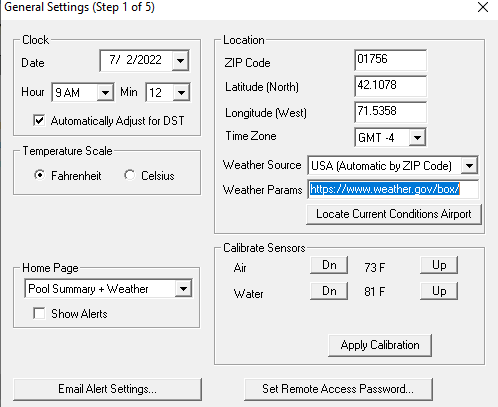The image size is (498, 407).
Task: Lower Water sensor calibration with Dn
Action: click(329, 291)
